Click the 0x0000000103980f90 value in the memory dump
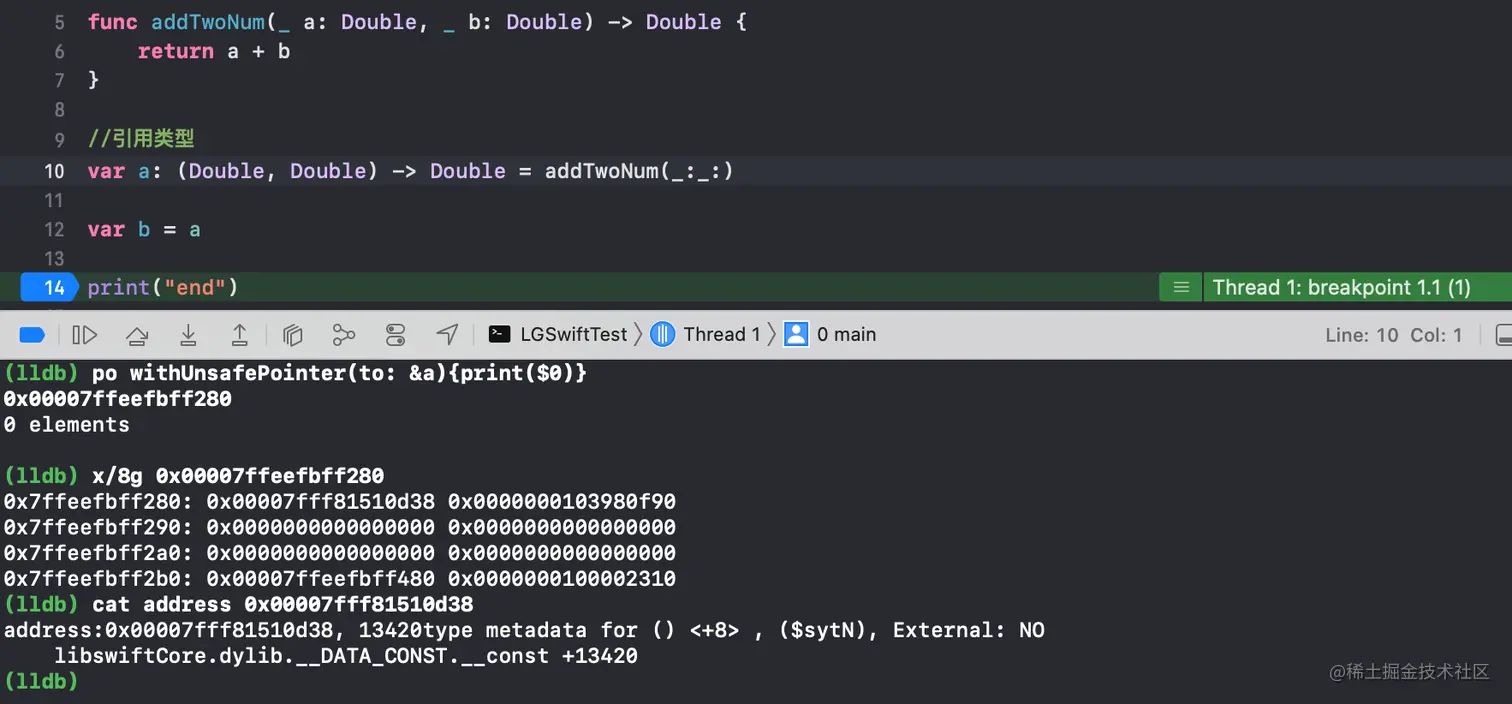The width and height of the screenshot is (1512, 704). point(562,501)
